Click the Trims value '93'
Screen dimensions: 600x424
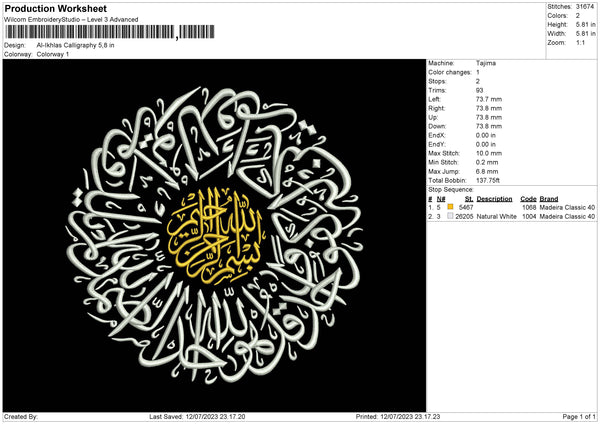480,90
